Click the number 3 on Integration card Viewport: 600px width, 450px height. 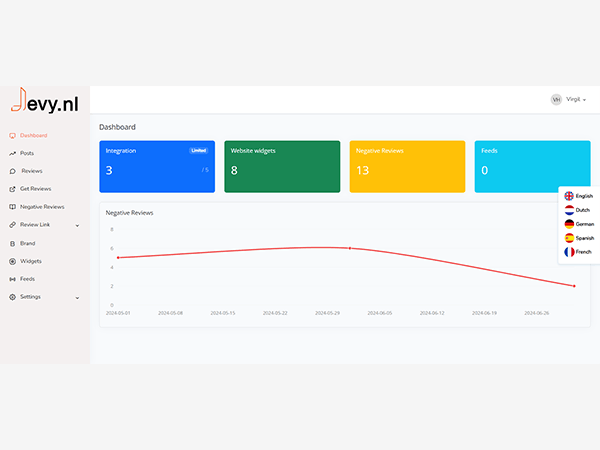(109, 170)
